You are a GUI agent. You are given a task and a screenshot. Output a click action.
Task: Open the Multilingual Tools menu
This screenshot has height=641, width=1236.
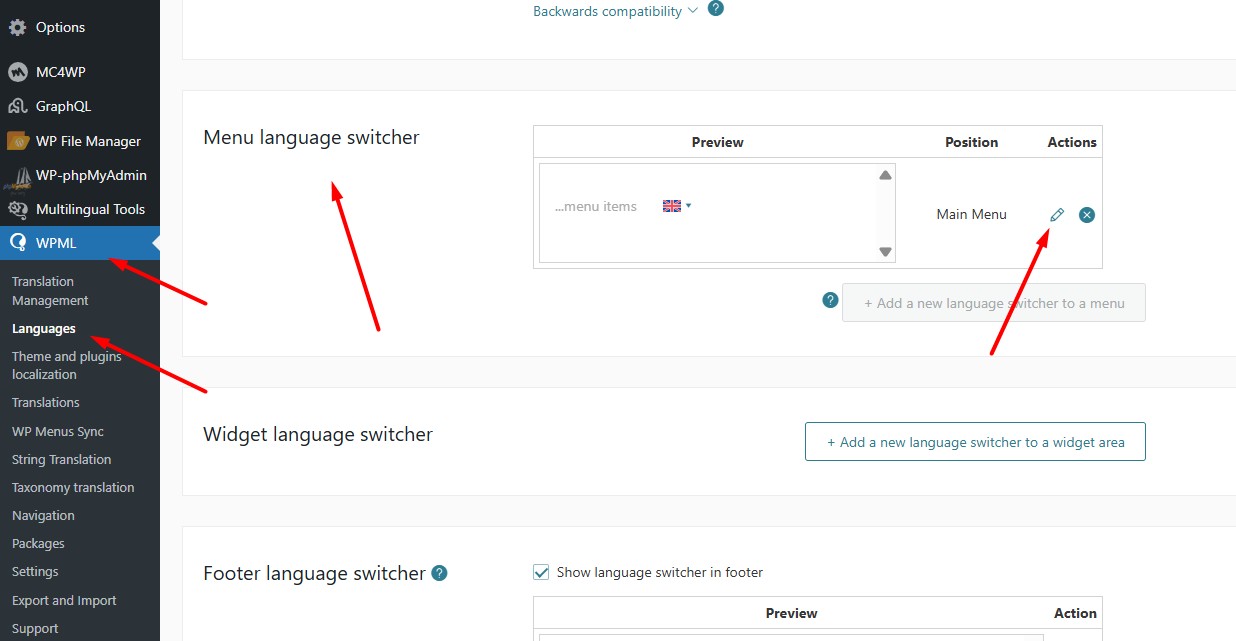(90, 209)
